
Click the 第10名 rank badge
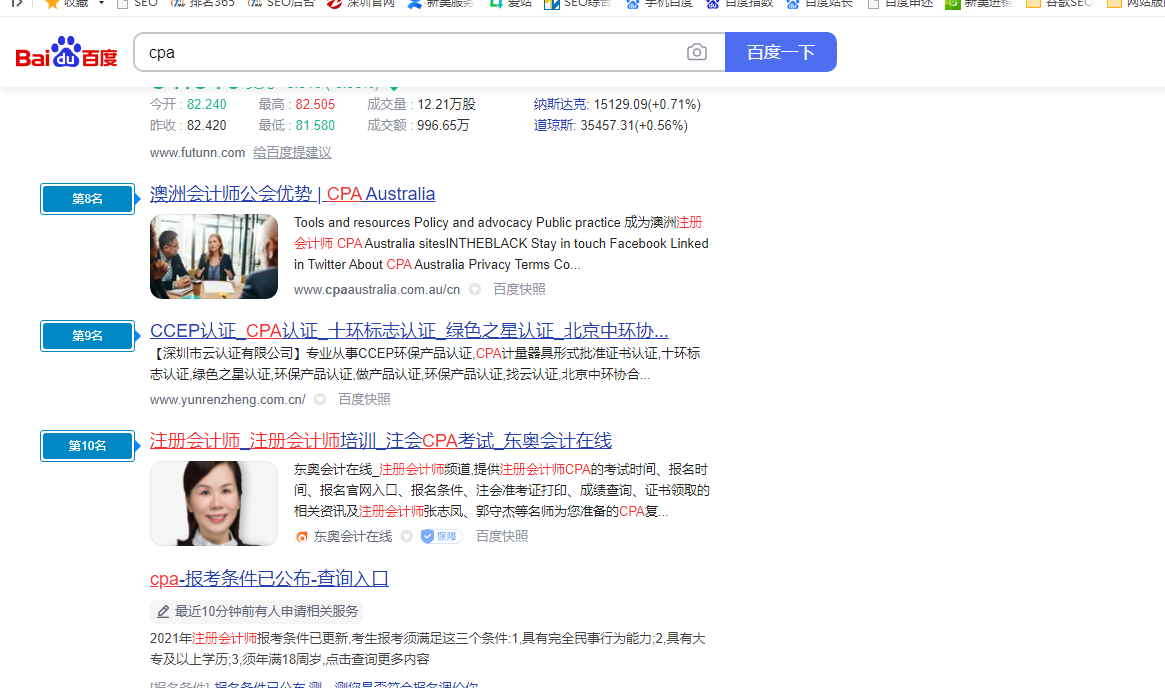(87, 446)
